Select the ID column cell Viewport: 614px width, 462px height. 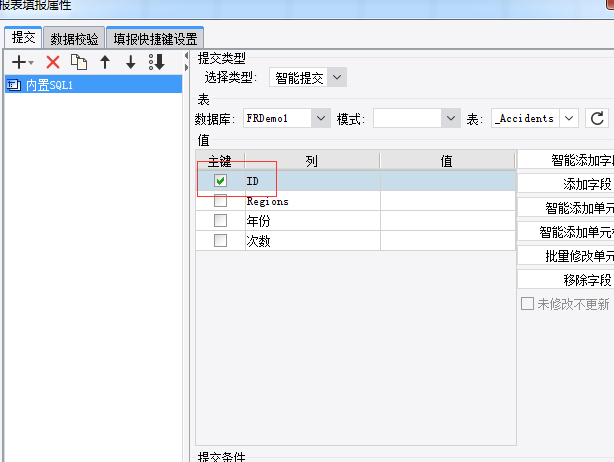pyautogui.click(x=312, y=181)
